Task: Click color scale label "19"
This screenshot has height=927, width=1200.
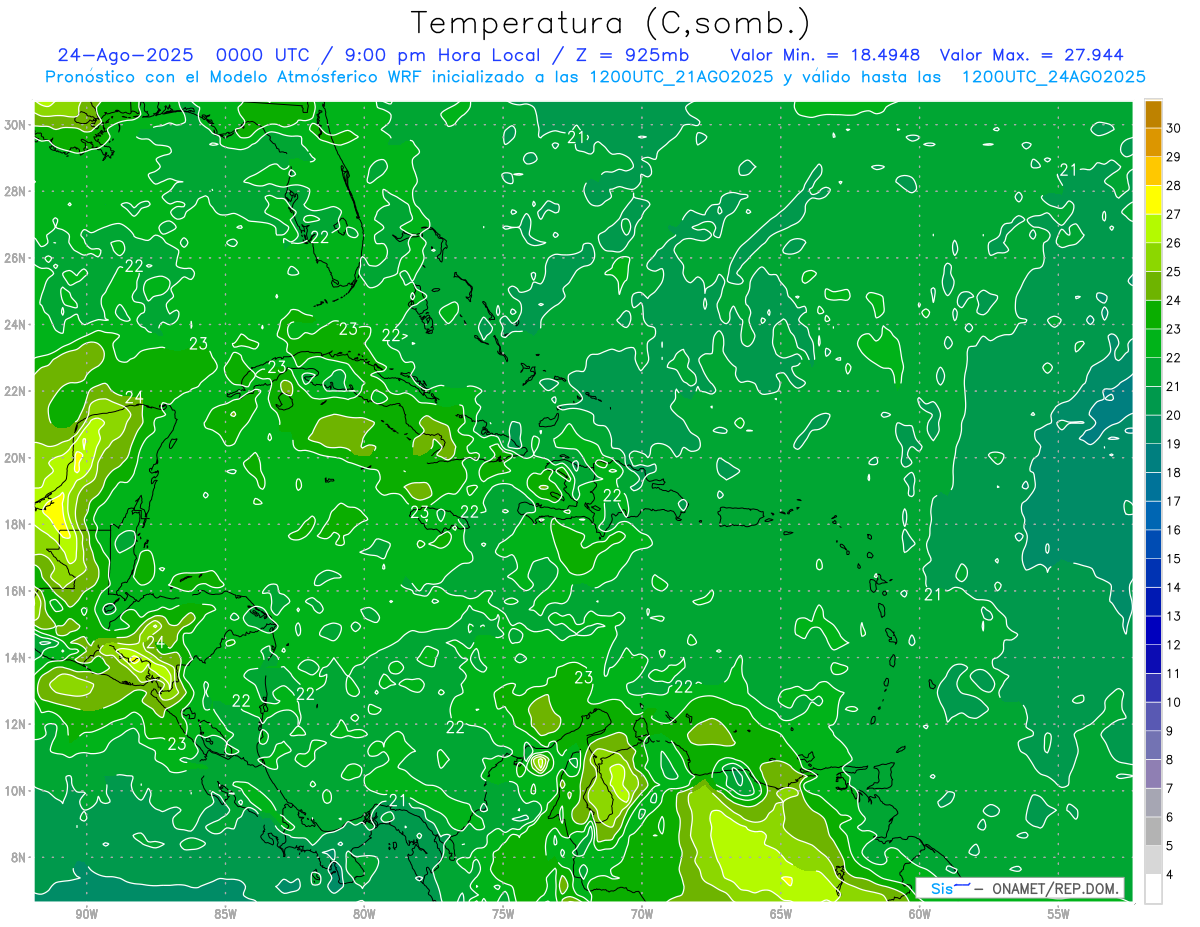Action: click(x=1174, y=444)
